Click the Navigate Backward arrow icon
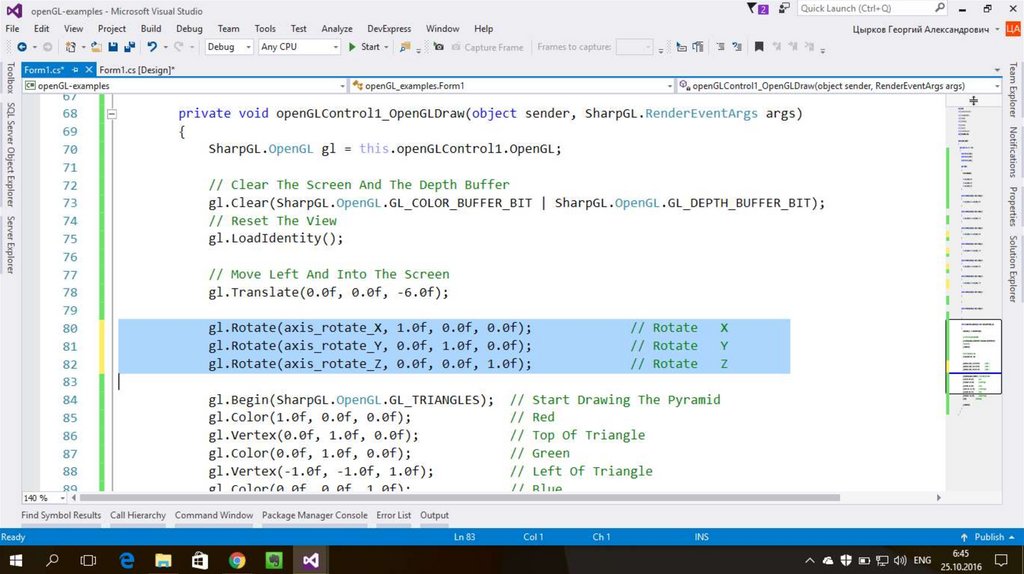The image size is (1024, 574). point(21,47)
